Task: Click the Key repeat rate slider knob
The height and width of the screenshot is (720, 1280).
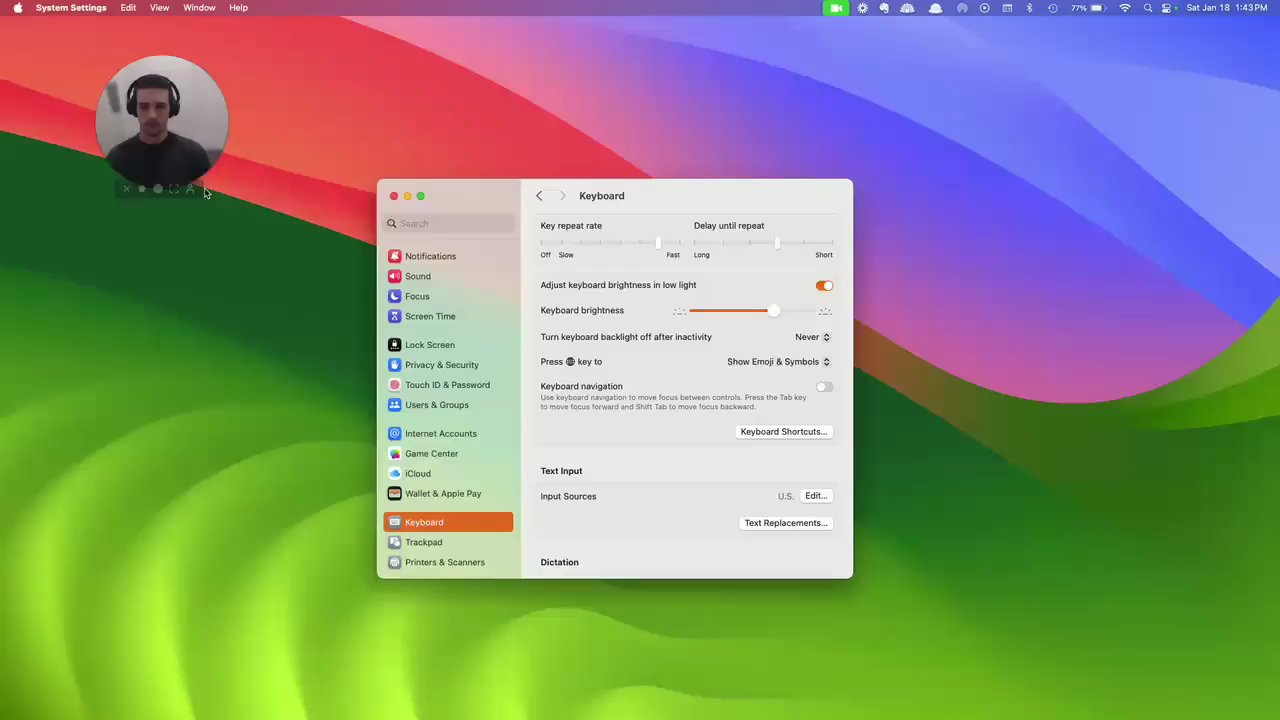Action: pos(658,243)
